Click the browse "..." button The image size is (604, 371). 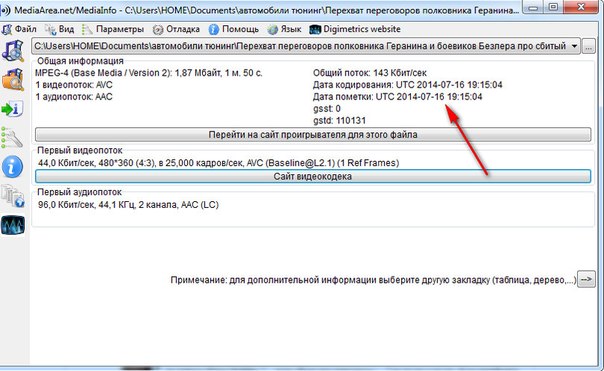tap(588, 46)
